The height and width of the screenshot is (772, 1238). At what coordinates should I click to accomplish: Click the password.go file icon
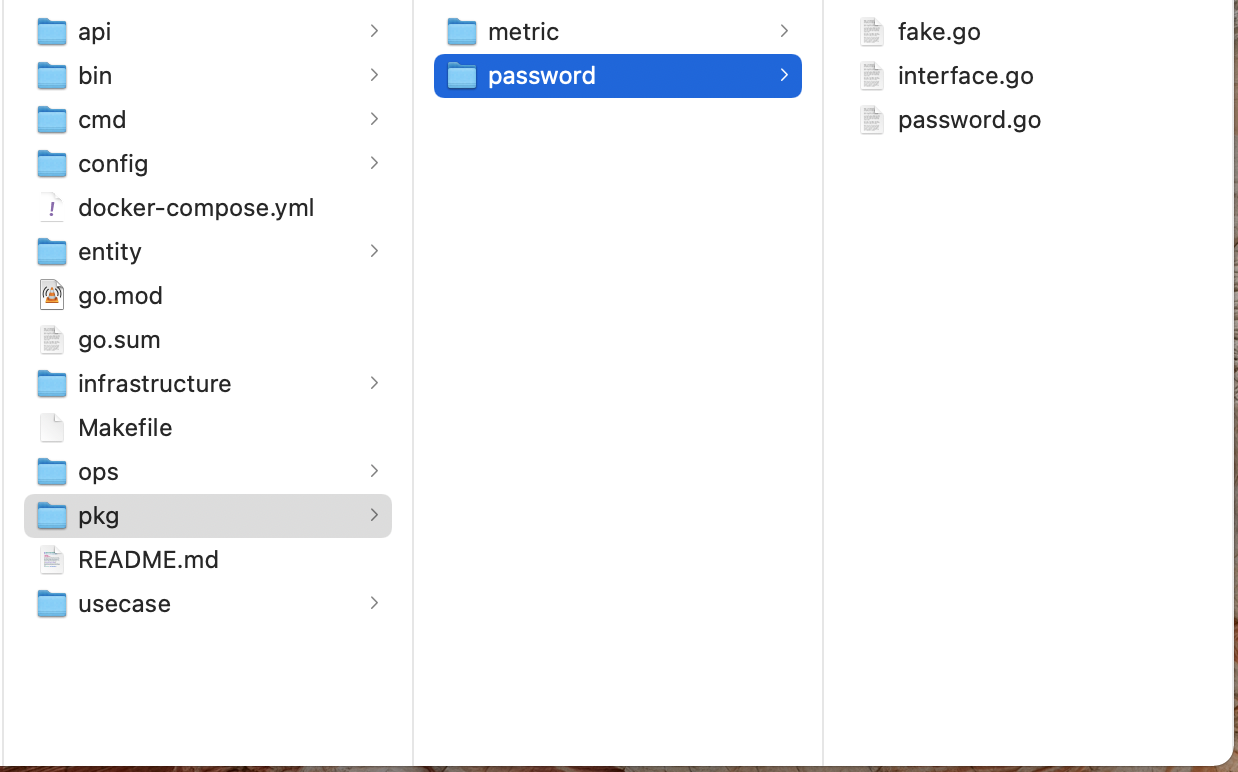pyautogui.click(x=872, y=119)
